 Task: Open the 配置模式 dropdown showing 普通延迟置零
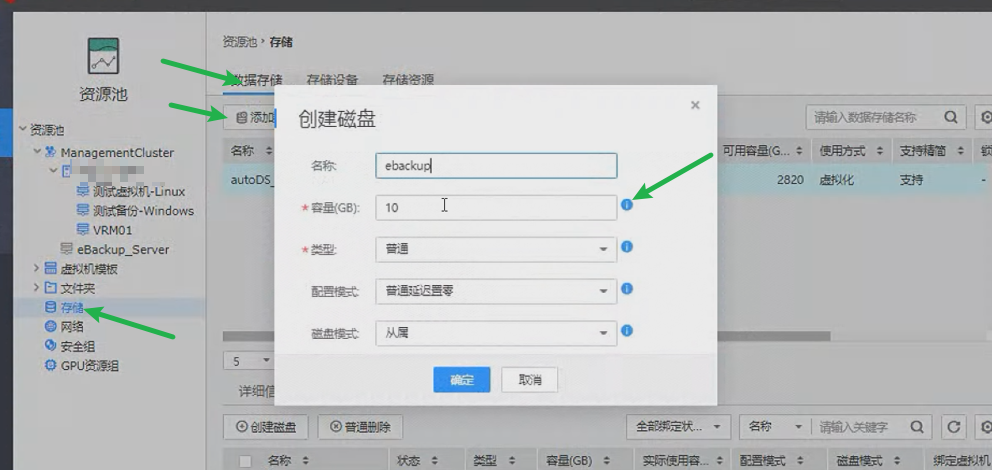[x=495, y=291]
